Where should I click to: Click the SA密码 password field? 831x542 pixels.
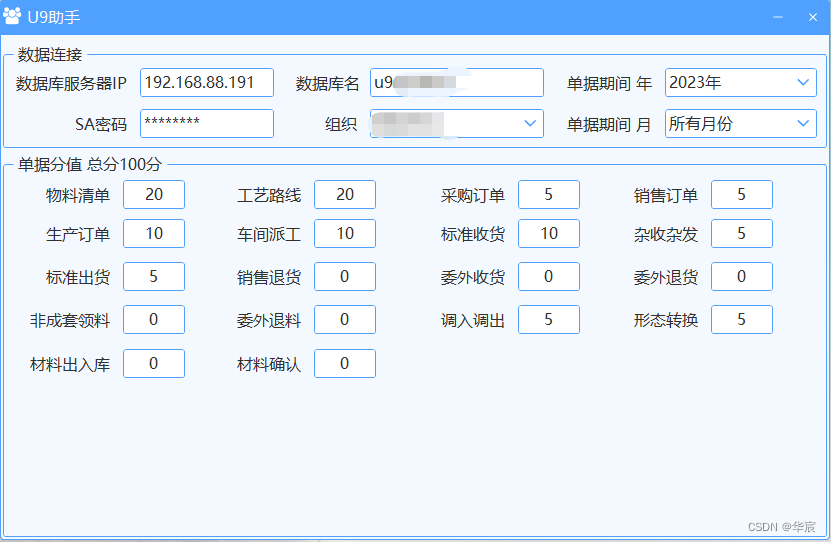[x=207, y=123]
